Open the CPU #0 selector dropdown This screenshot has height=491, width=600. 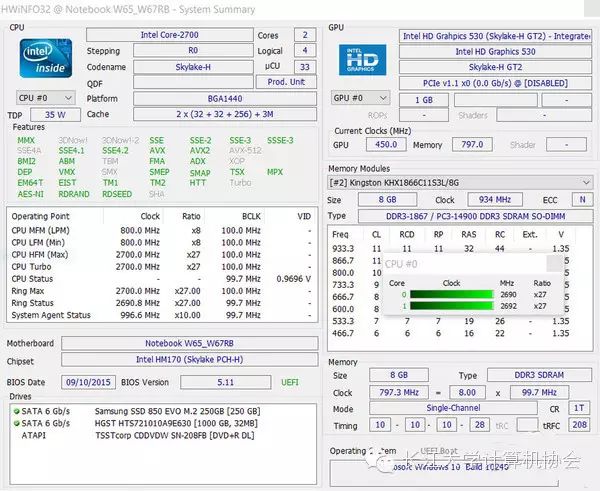46,98
